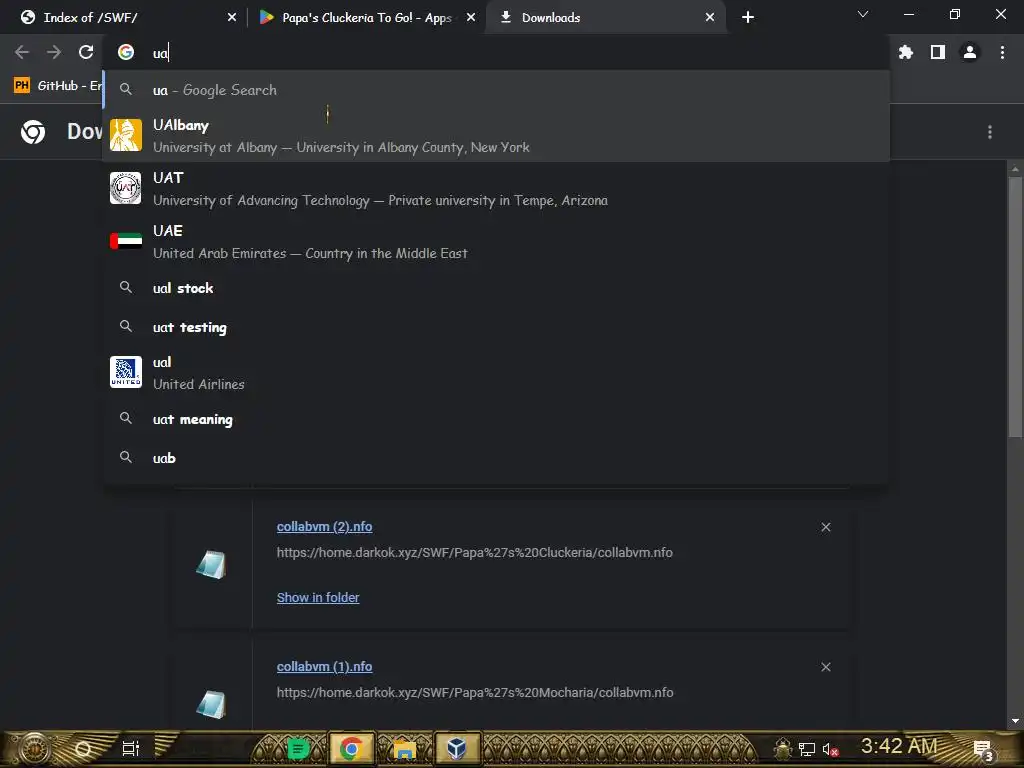This screenshot has width=1024, height=768.
Task: Open the collabvm (1).nfo download link
Action: click(x=325, y=667)
